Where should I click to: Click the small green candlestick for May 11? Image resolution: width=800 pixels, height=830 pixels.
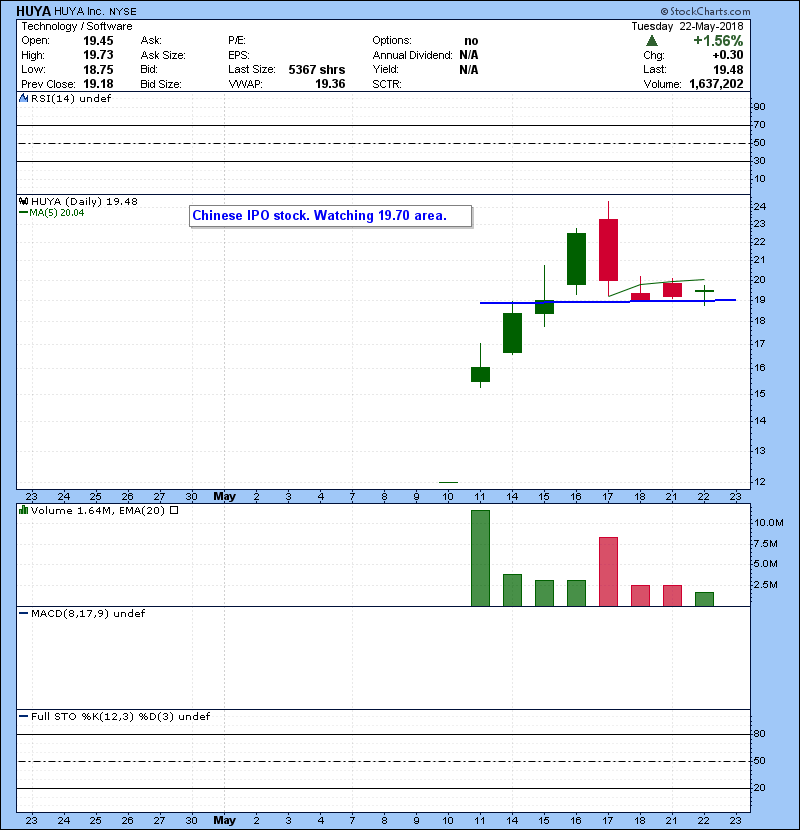tap(480, 374)
